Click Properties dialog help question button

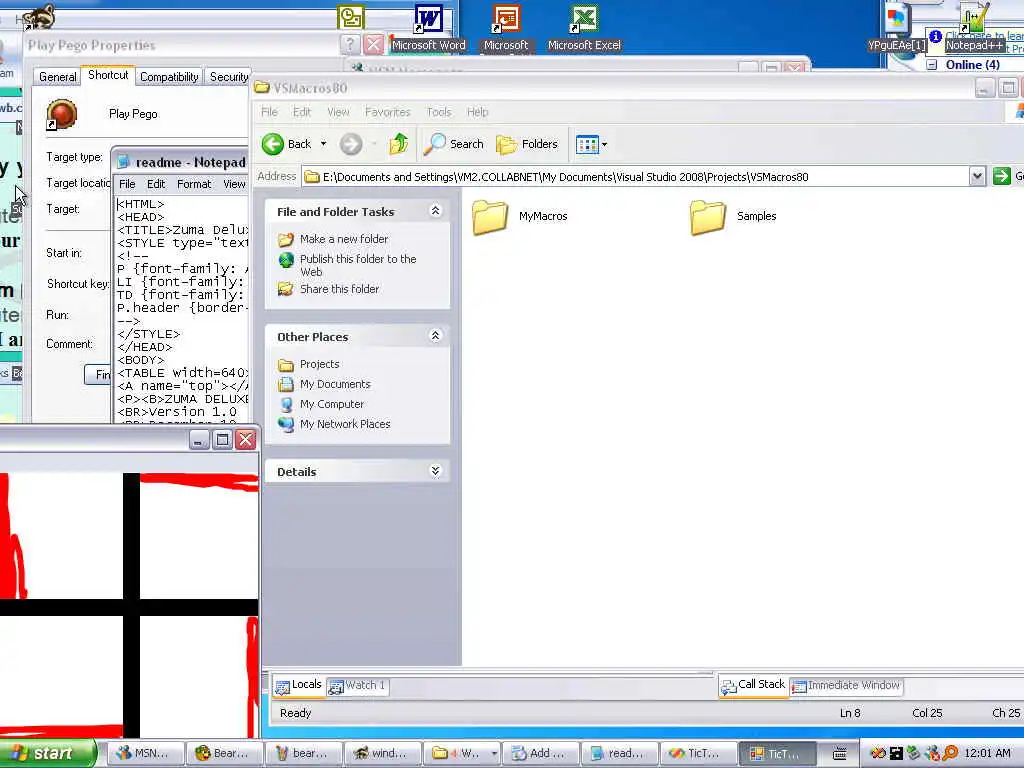(x=350, y=44)
